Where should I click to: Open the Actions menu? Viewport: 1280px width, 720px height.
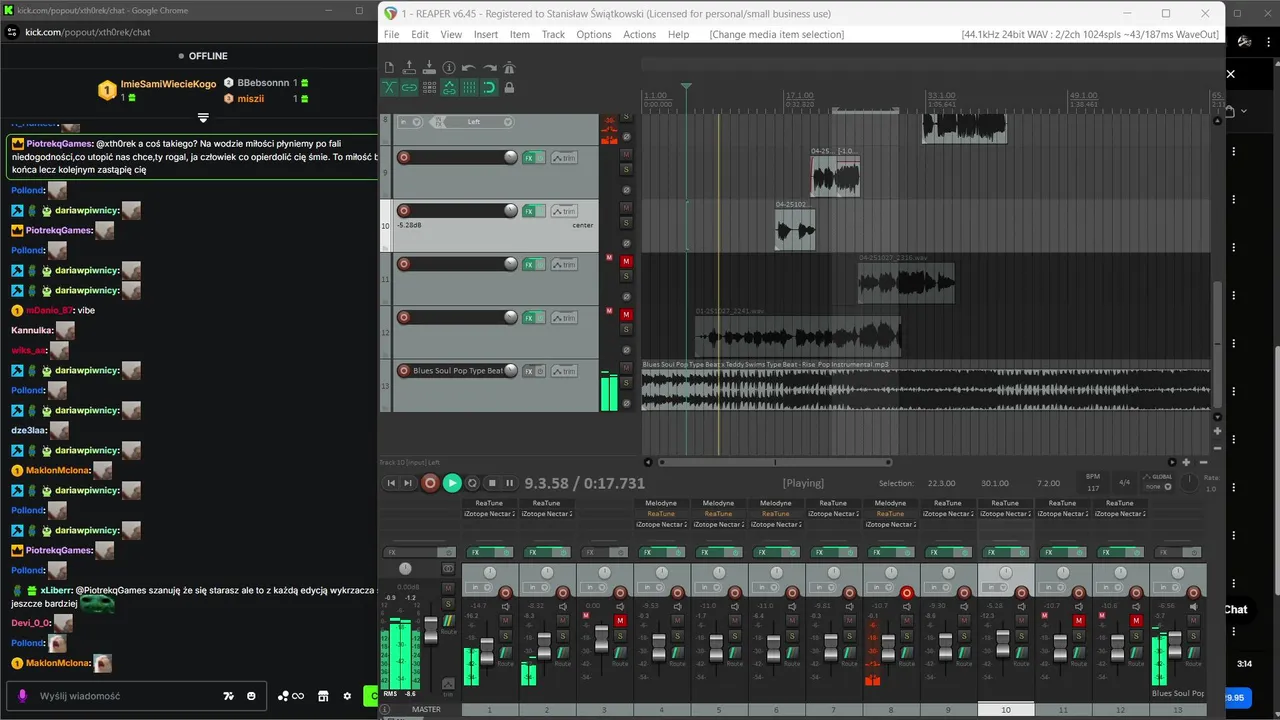click(640, 34)
